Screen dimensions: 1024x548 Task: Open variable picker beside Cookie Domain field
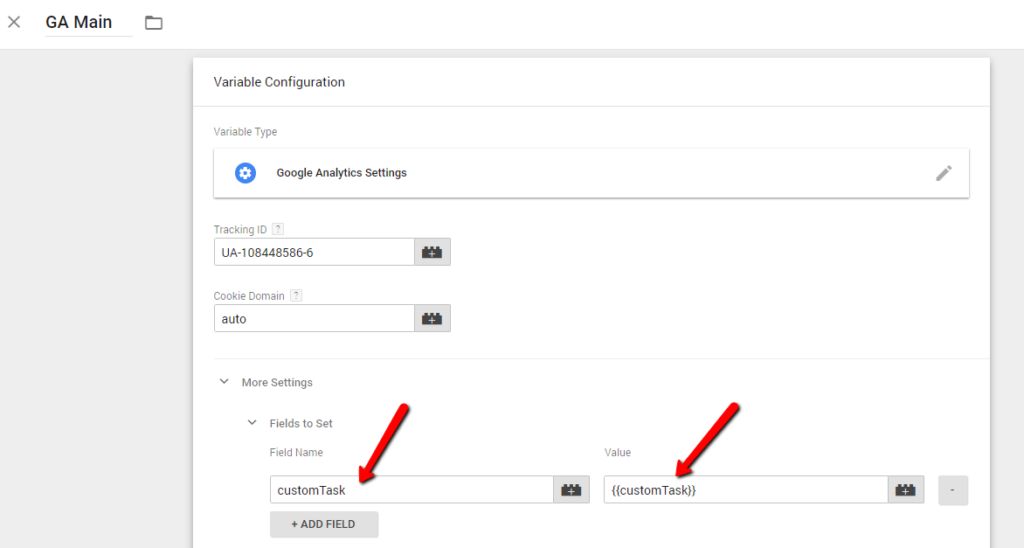pyautogui.click(x=433, y=319)
